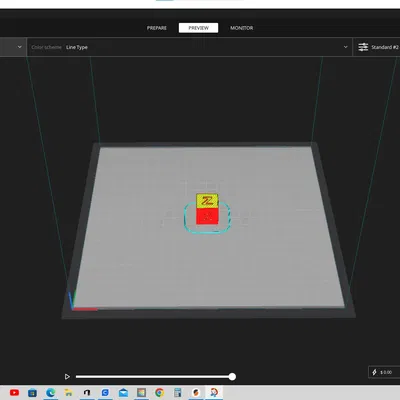The image size is (400, 400).
Task: Open Microsoft Store from the taskbar
Action: tap(32, 393)
